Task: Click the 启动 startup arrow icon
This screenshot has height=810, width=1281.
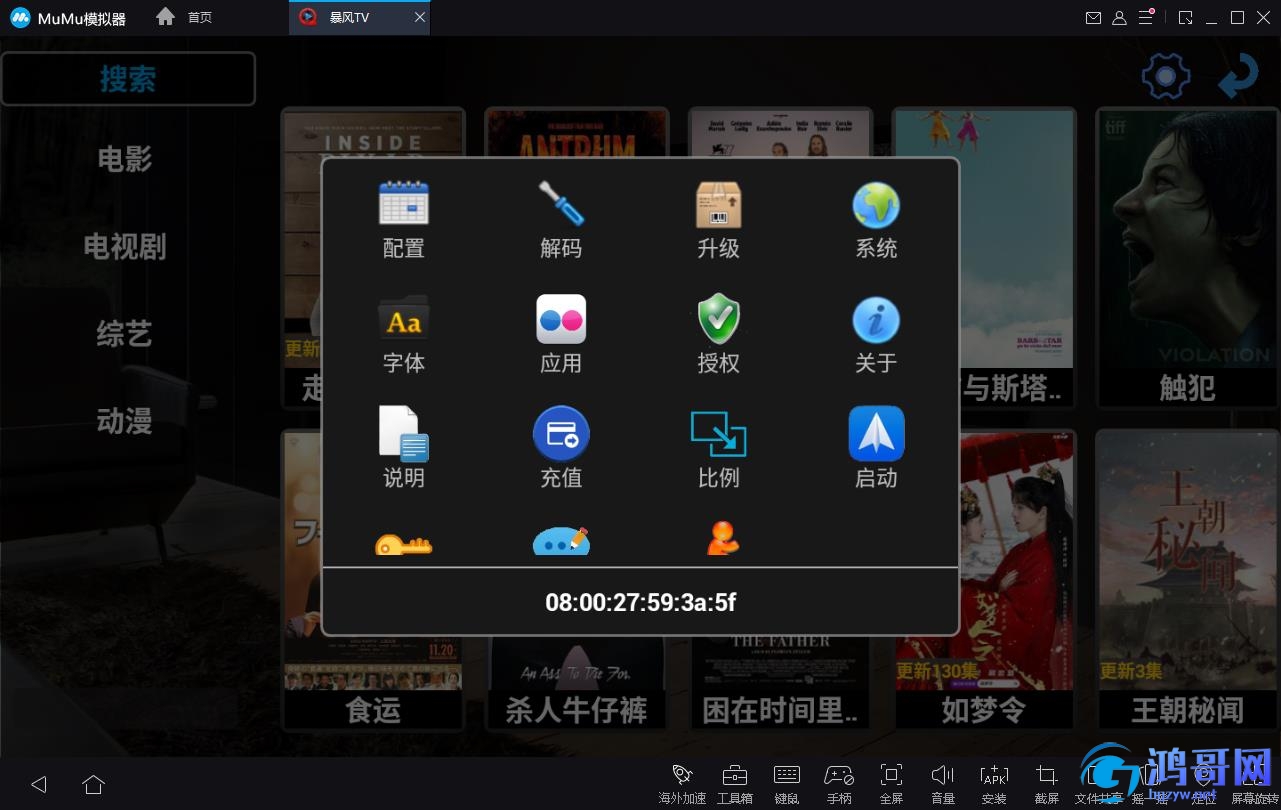Action: 876,434
